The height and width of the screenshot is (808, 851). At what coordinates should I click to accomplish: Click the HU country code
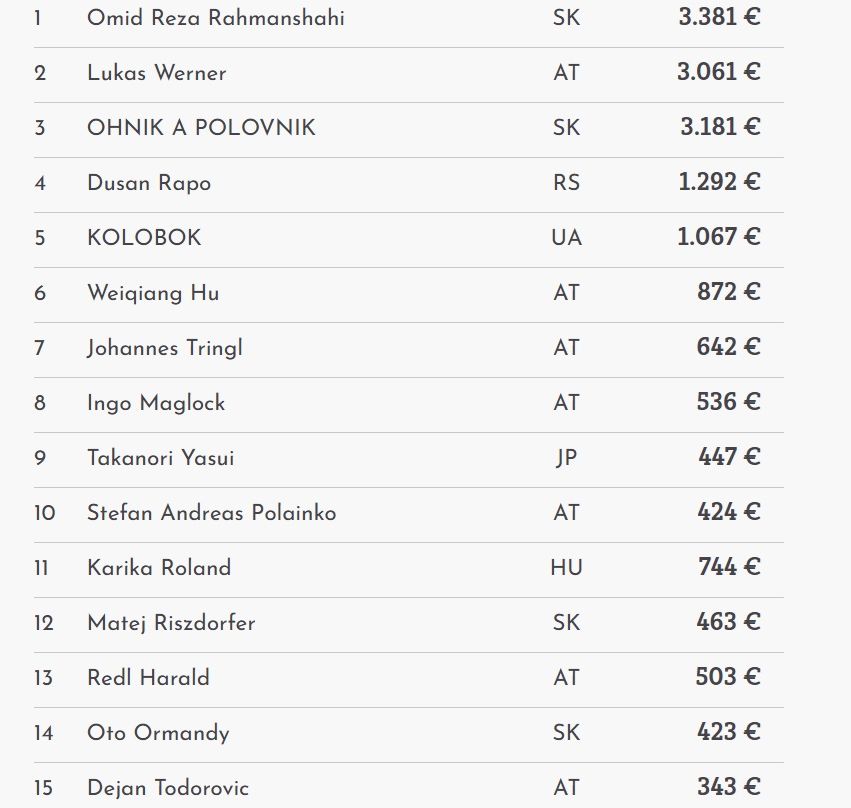(566, 568)
